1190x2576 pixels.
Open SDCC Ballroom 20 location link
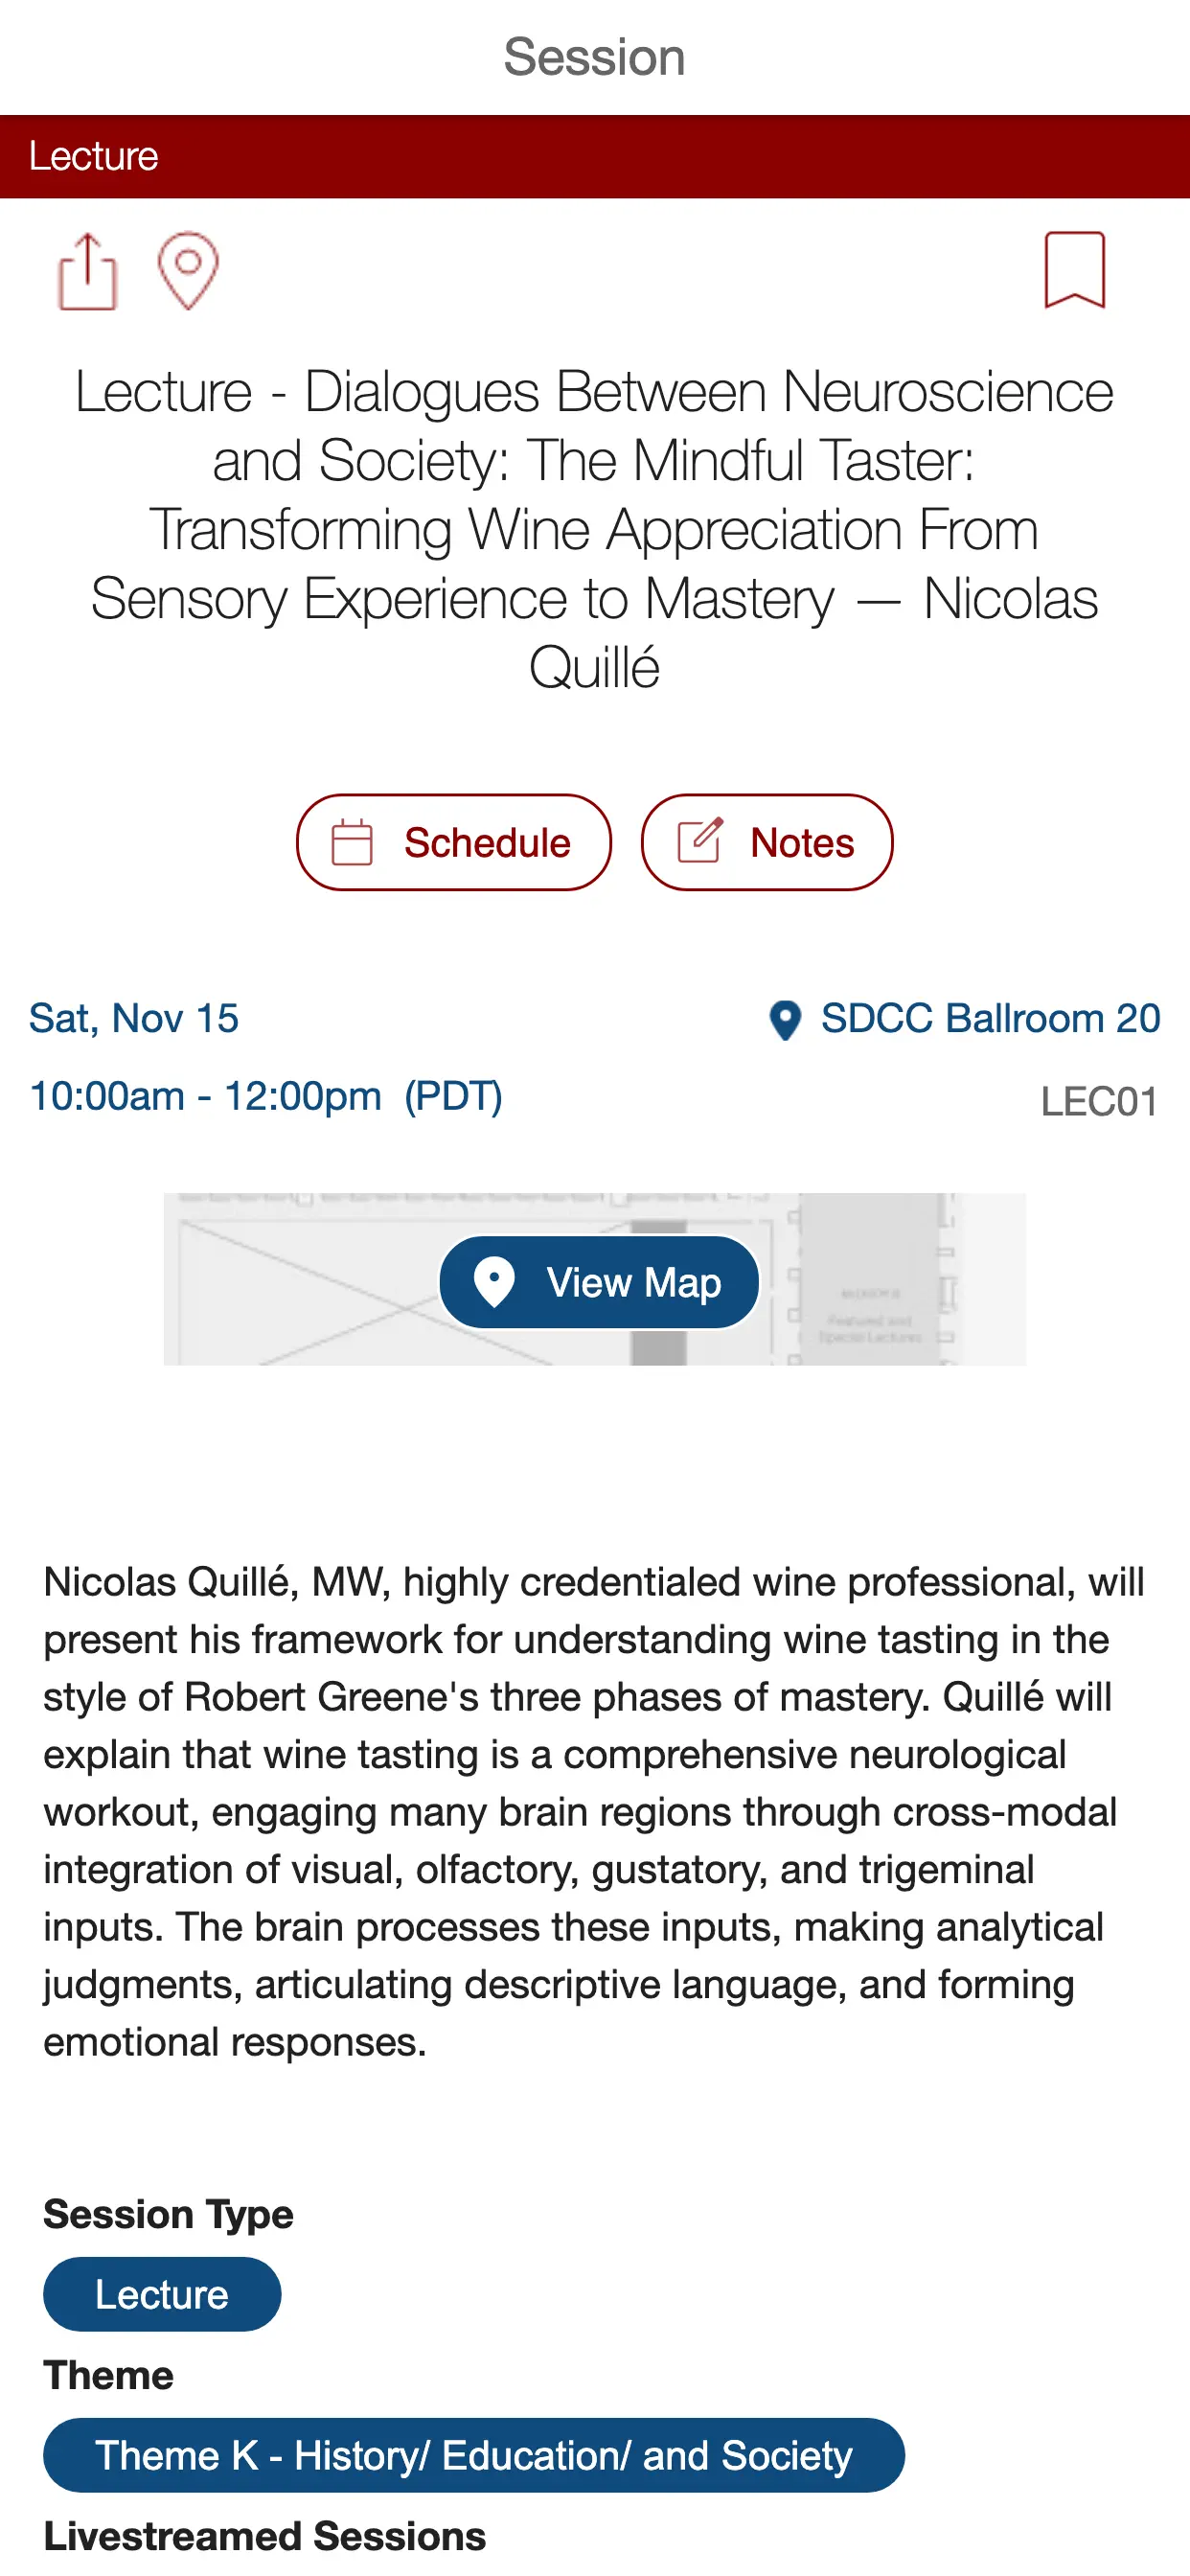point(989,1018)
